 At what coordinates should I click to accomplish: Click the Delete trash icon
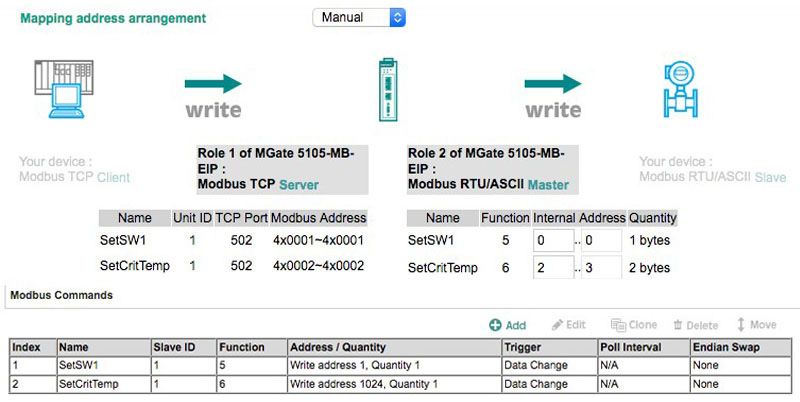coord(678,325)
